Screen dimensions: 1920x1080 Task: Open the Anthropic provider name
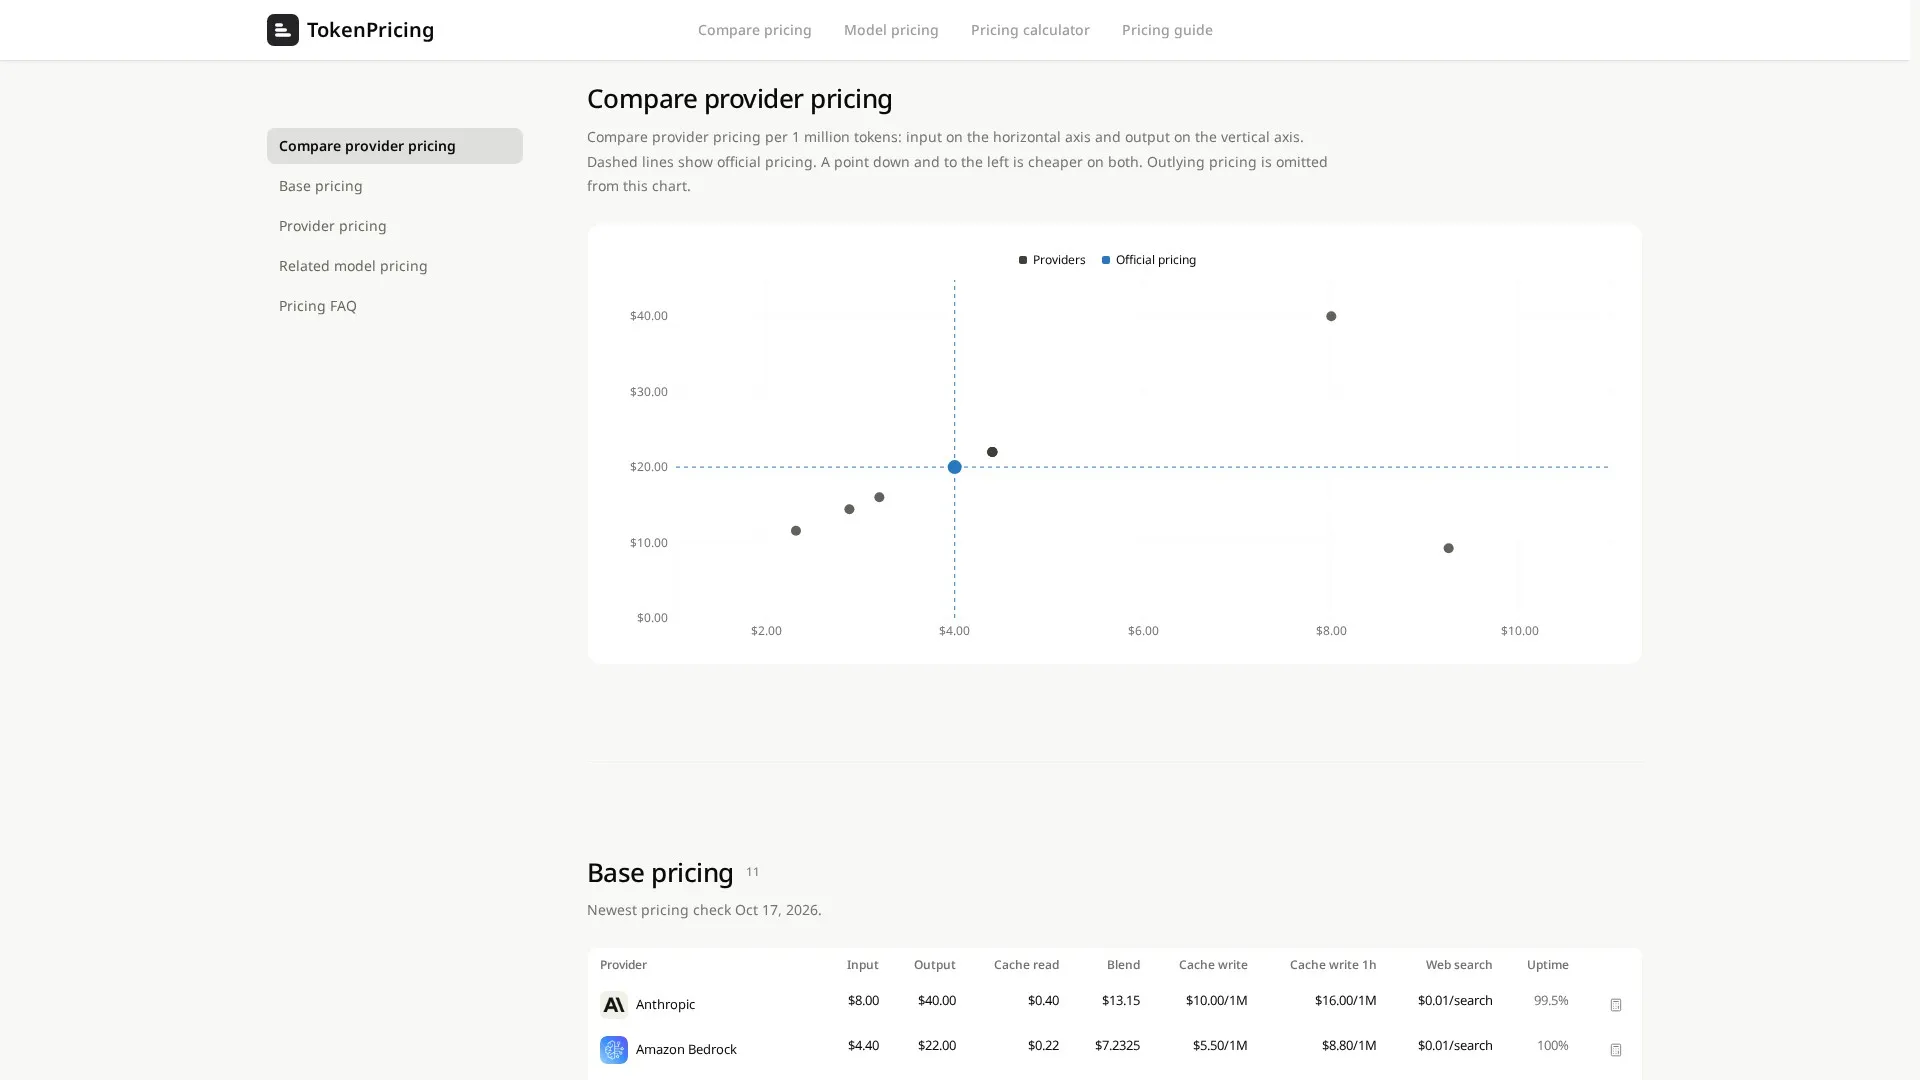665,1004
